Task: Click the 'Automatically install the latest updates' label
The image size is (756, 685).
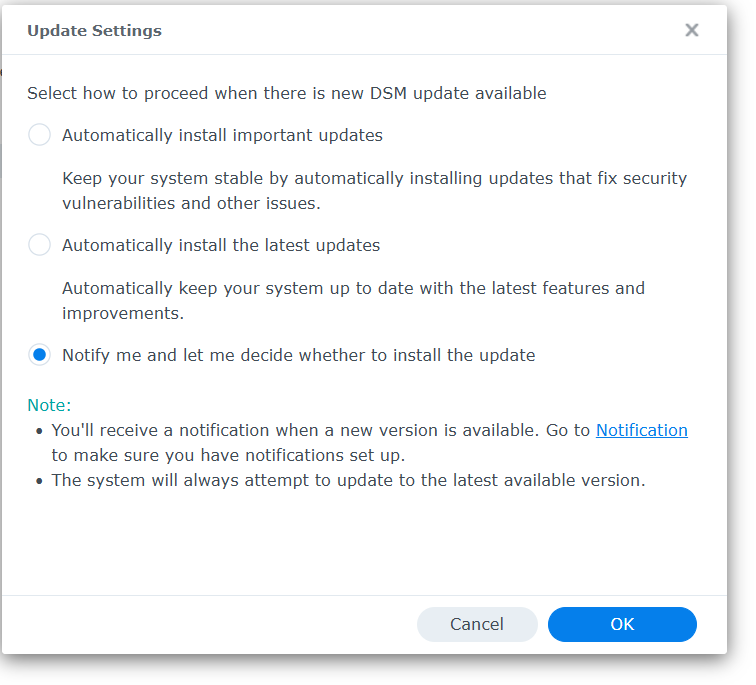Action: (x=221, y=245)
